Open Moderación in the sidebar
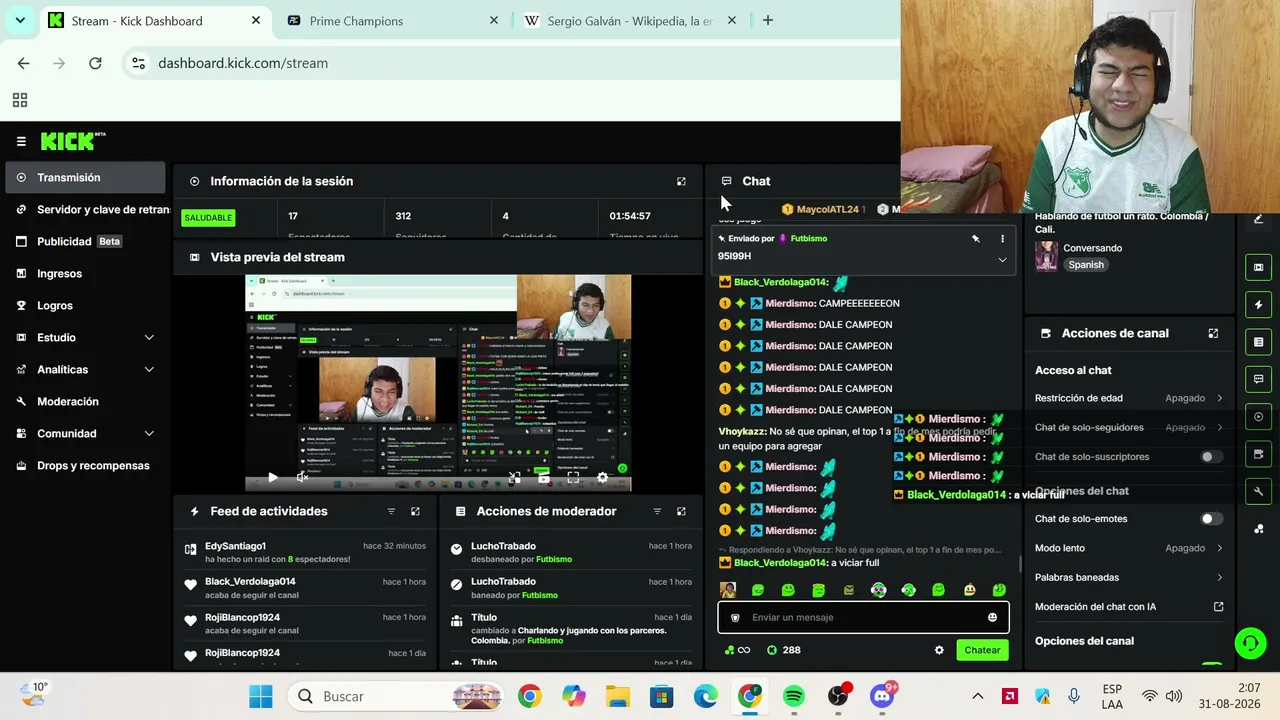Screen dimensions: 1280x720 (85, 402)
